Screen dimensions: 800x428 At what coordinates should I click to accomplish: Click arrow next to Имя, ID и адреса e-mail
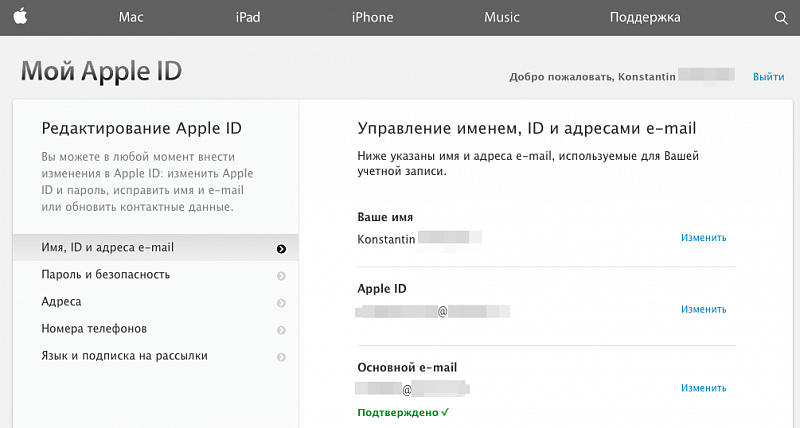[x=282, y=248]
